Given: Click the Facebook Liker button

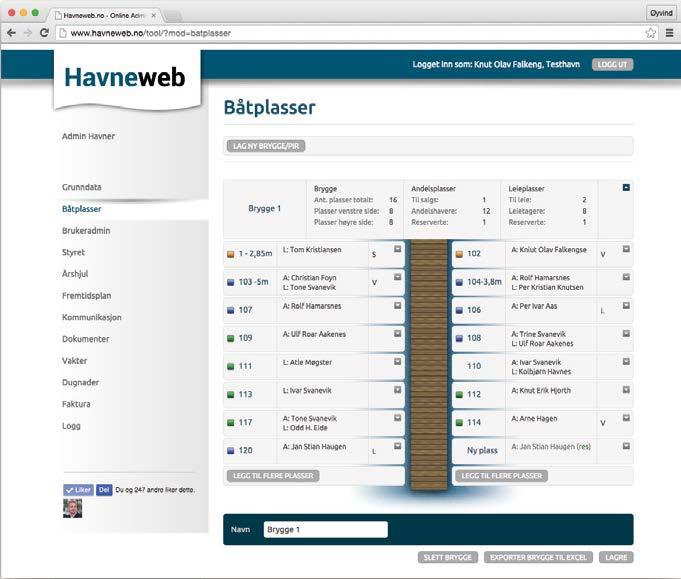Looking at the screenshot, I should pos(78,490).
